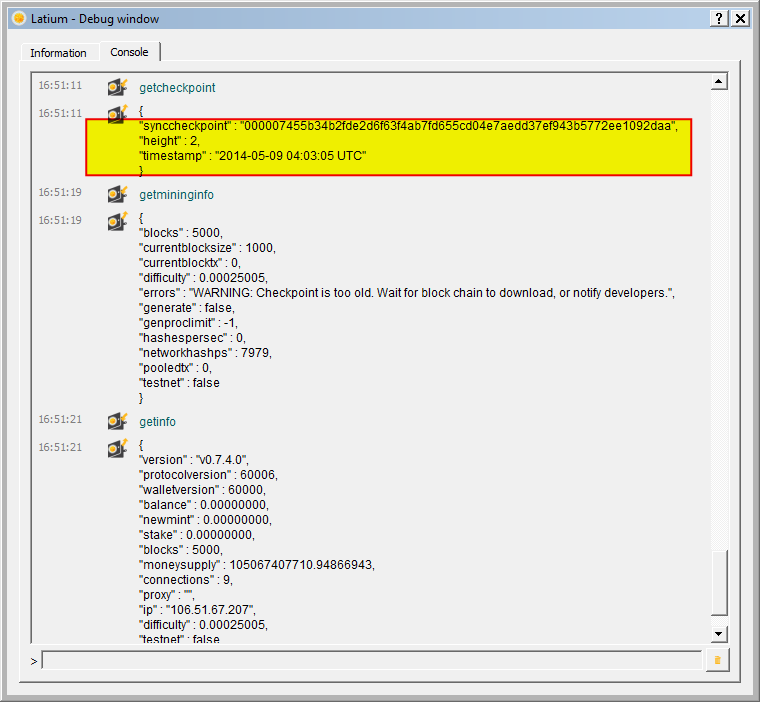Click the reply icon at 16:51:21 output
The image size is (760, 702).
[x=117, y=448]
